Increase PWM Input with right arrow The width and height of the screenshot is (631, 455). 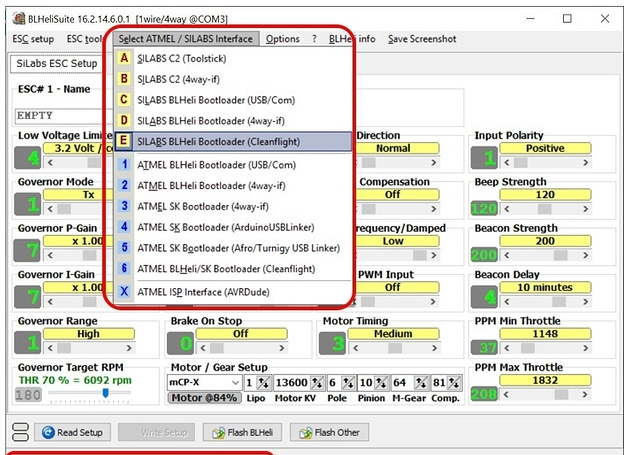[x=433, y=301]
